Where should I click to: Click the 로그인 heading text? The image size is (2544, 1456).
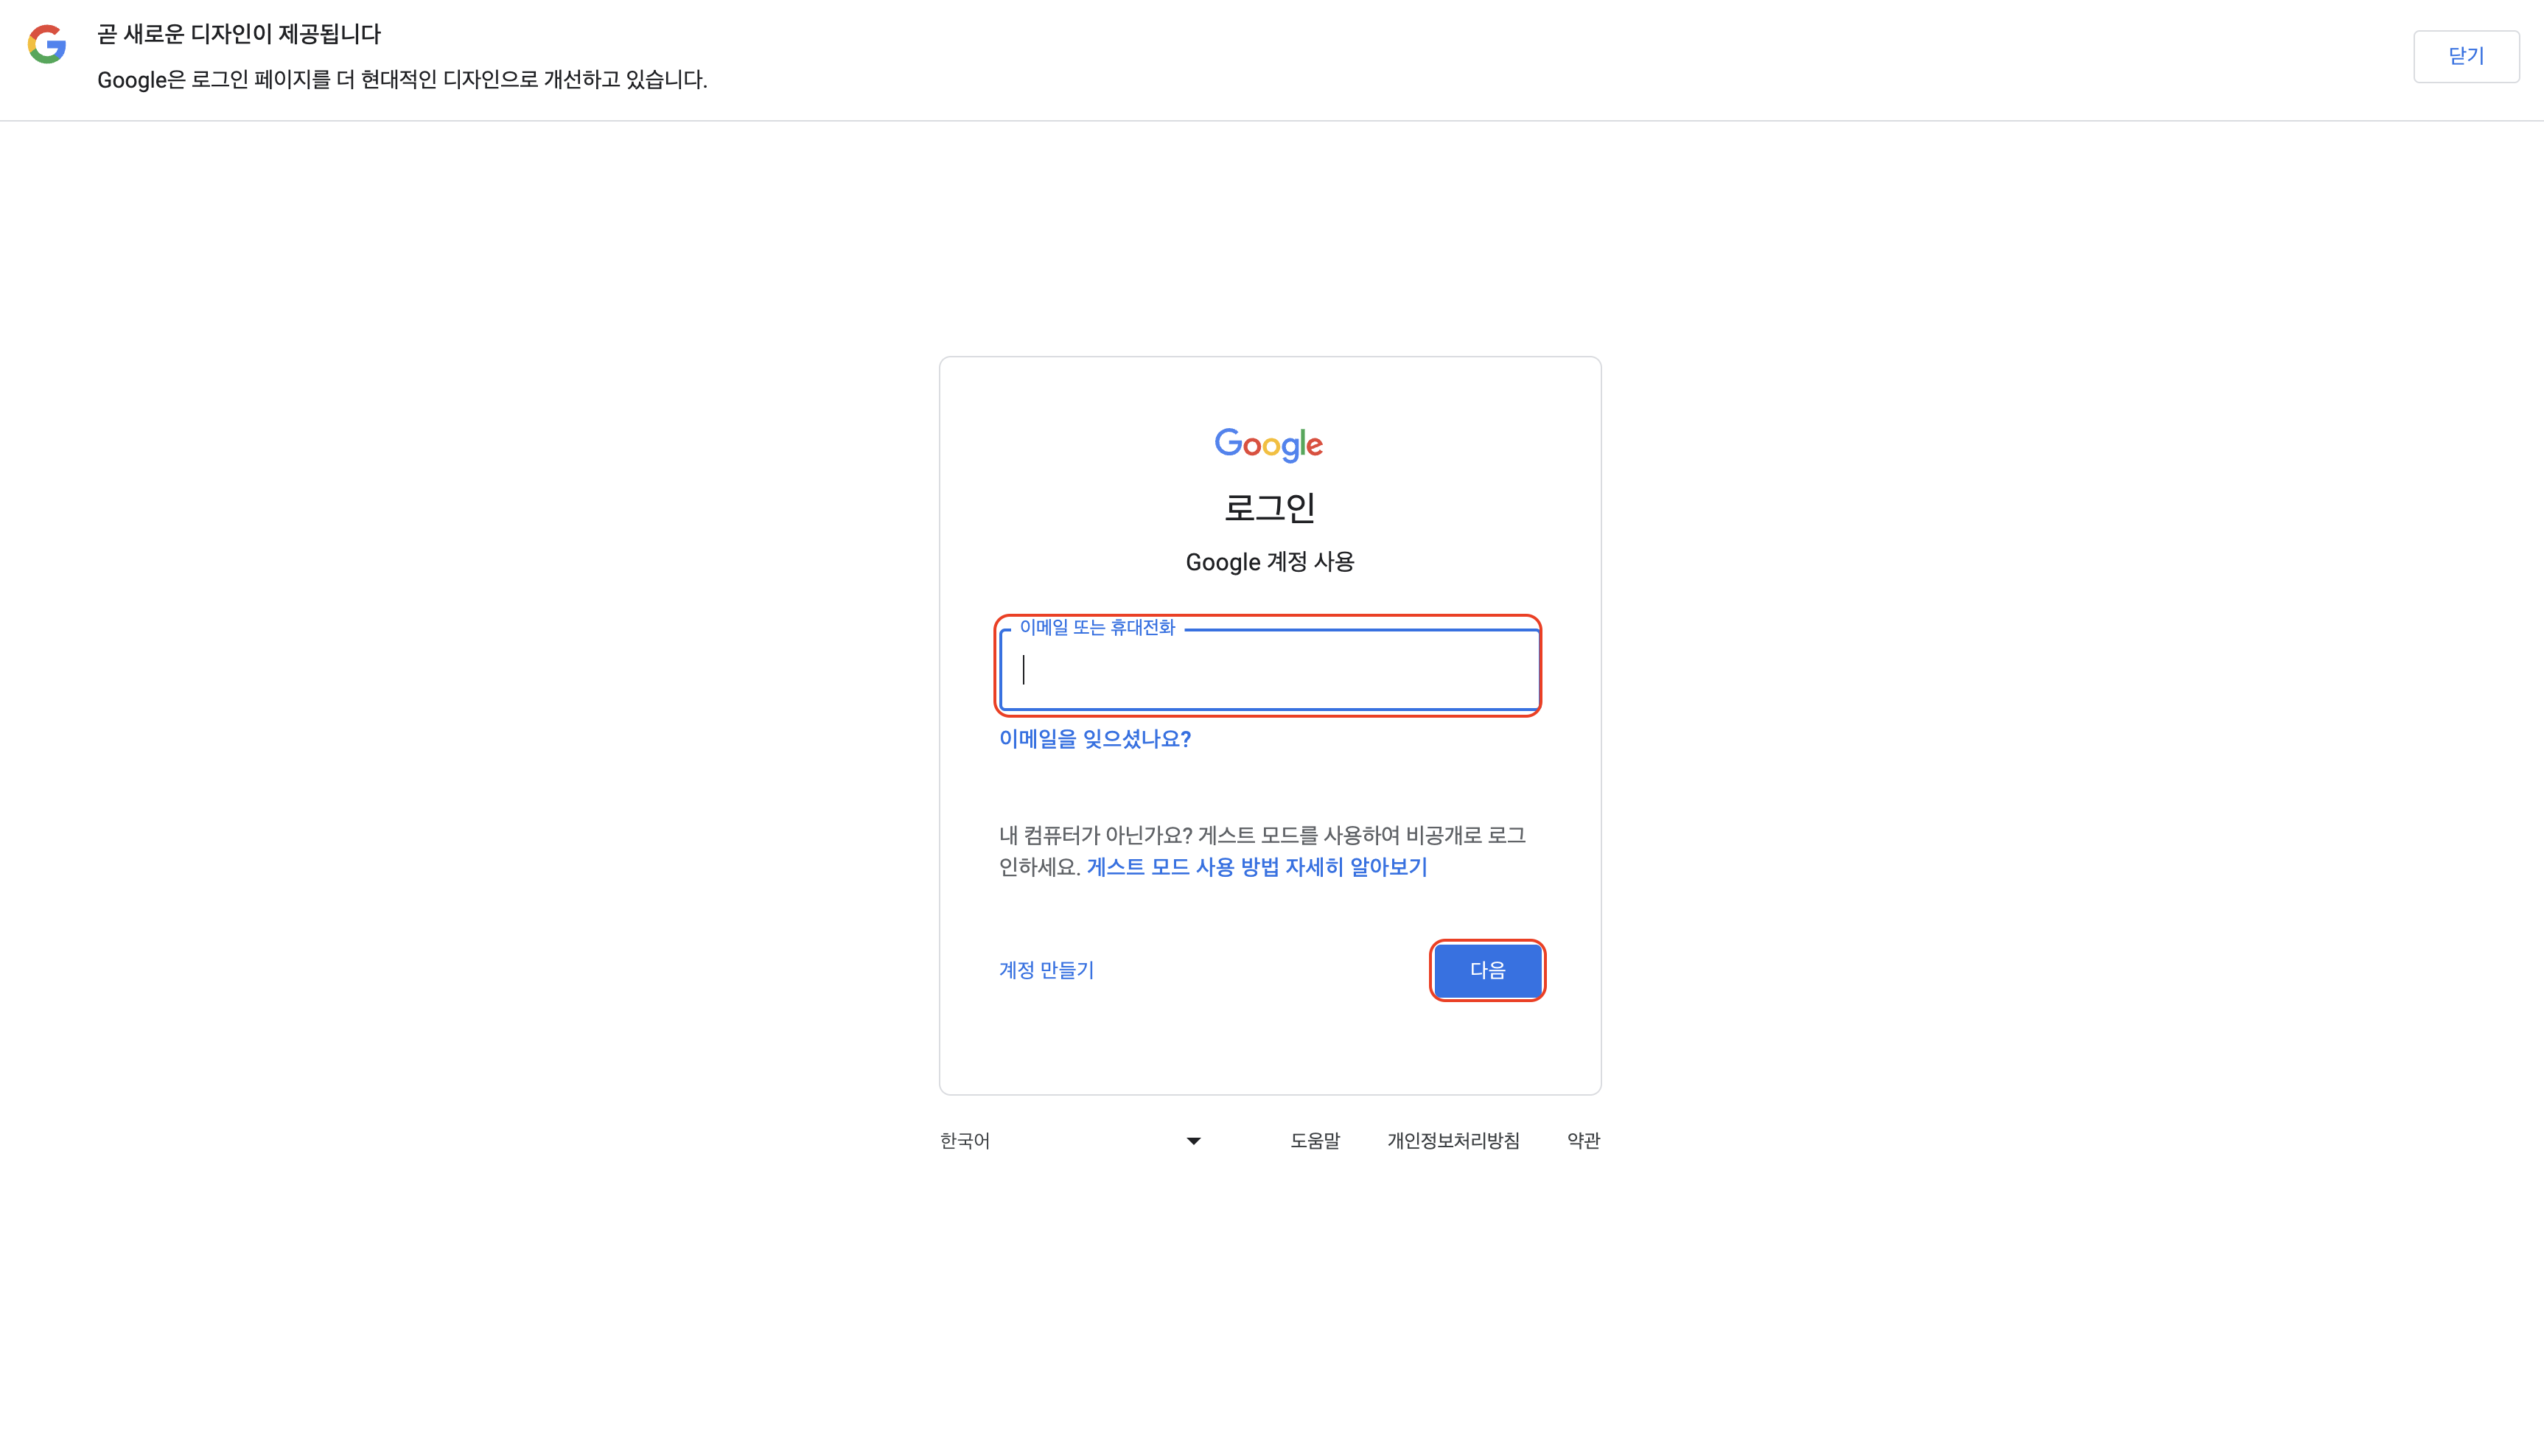click(1270, 507)
